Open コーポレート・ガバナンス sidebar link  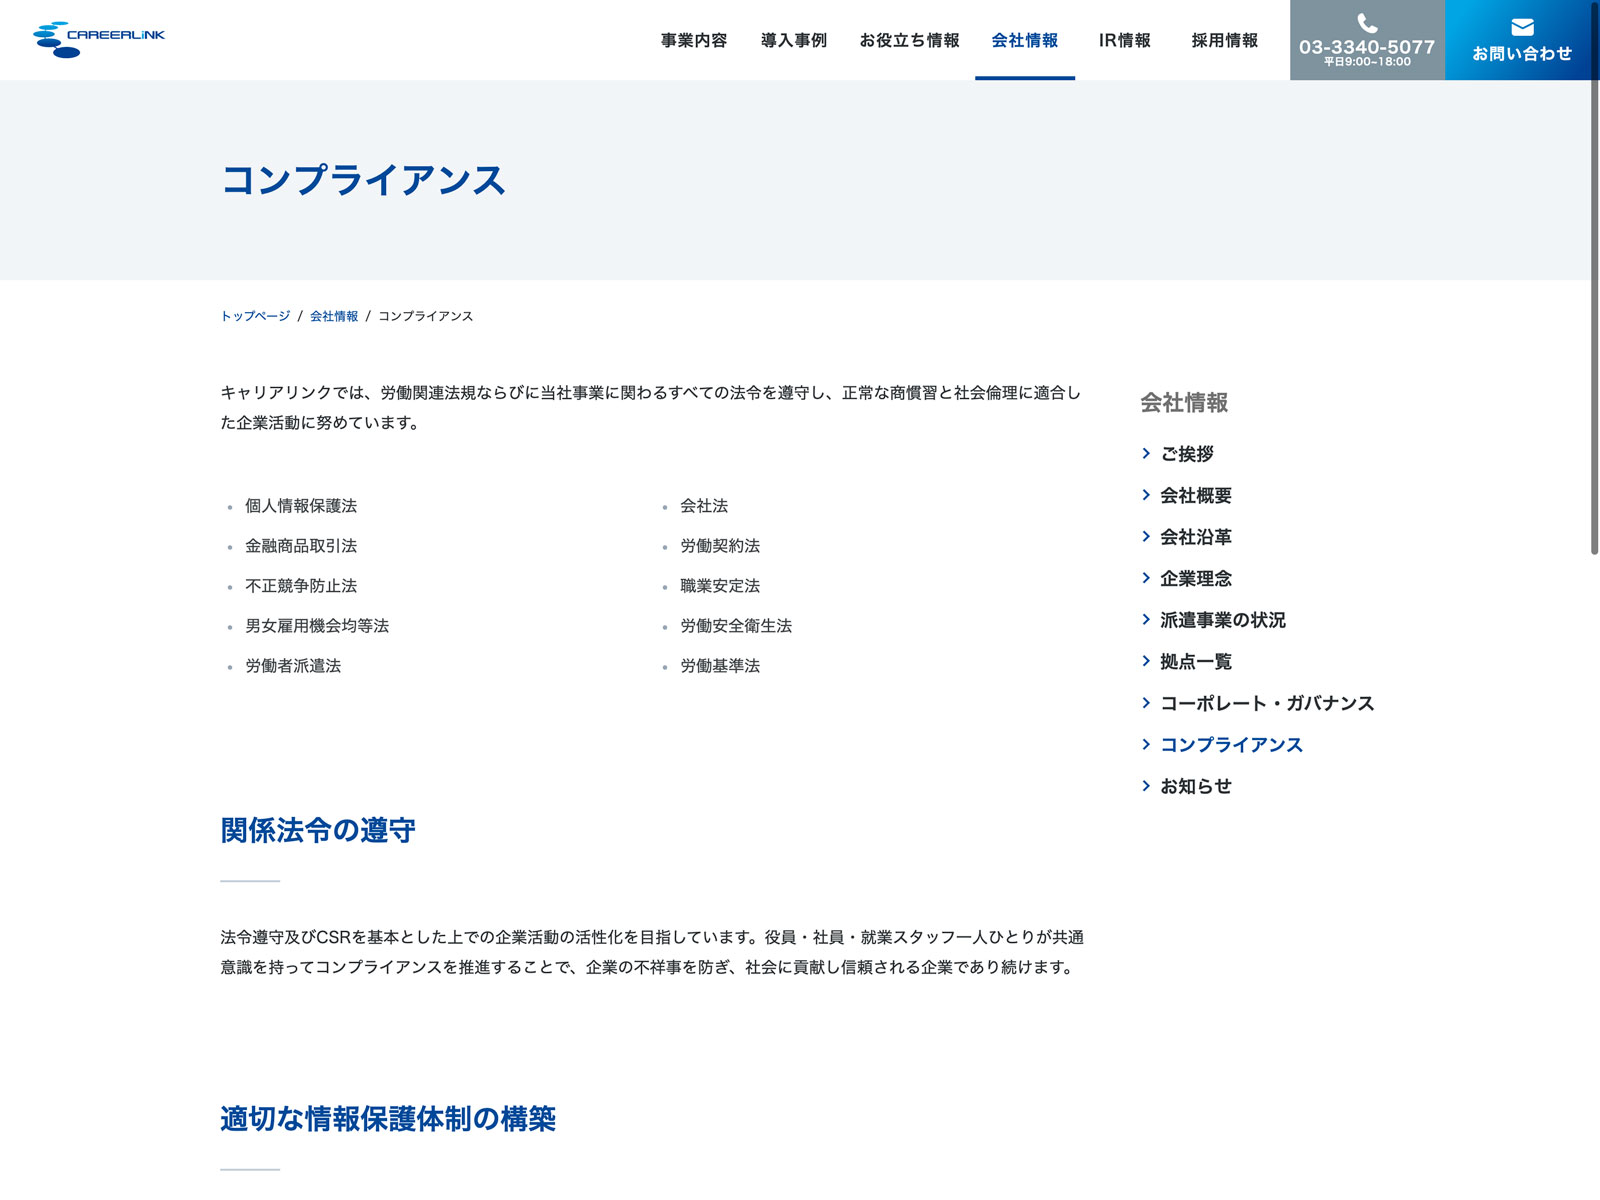click(x=1267, y=703)
